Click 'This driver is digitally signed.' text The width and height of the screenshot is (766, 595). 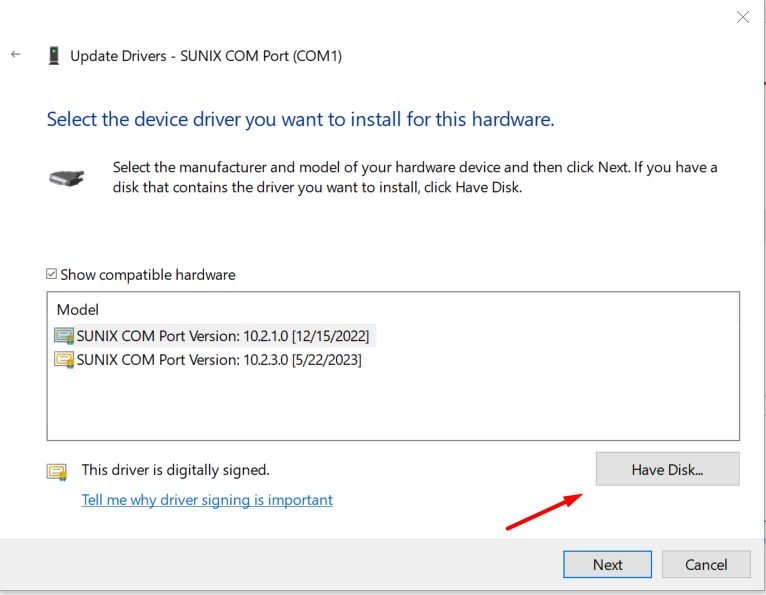click(175, 470)
